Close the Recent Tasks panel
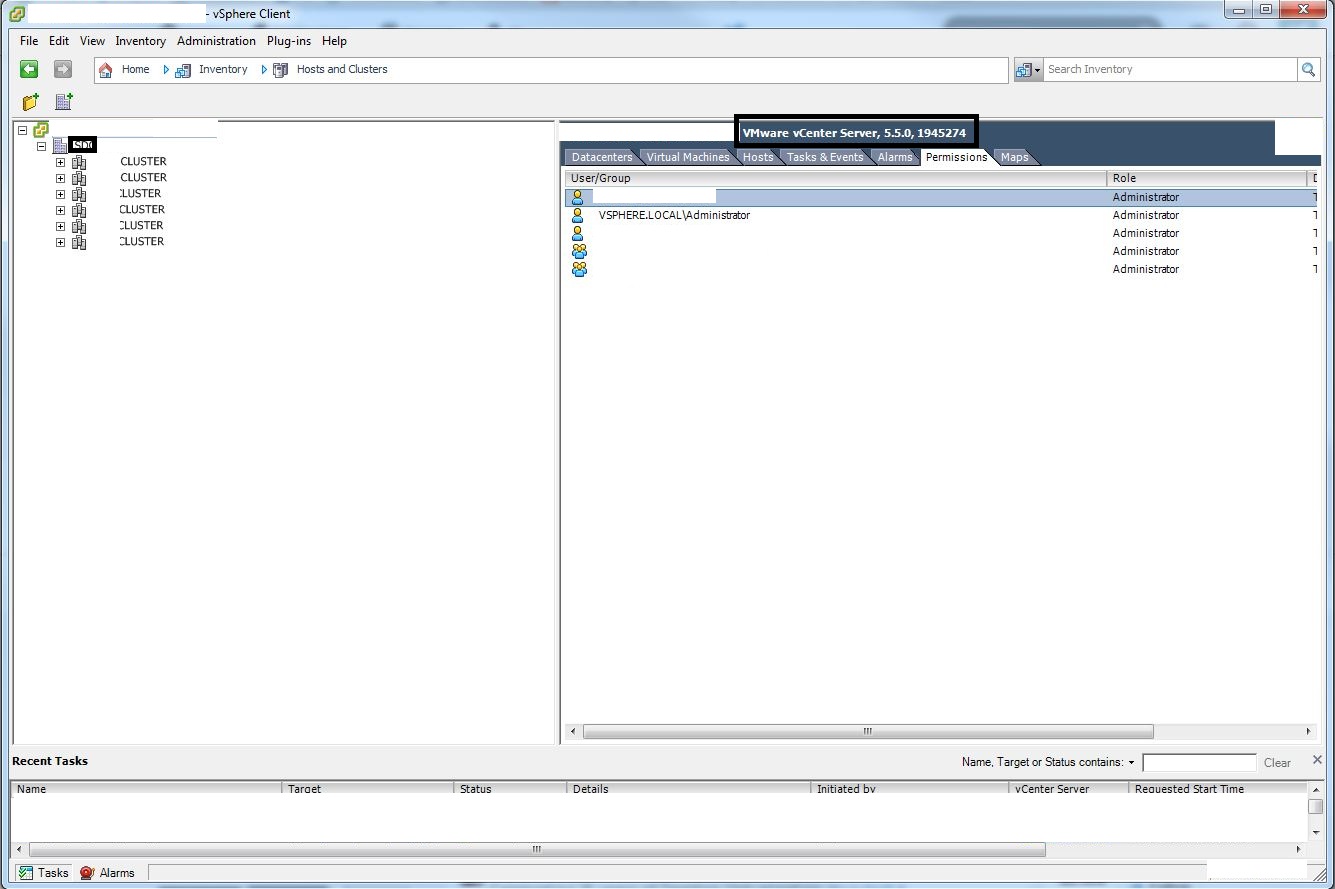This screenshot has height=889, width=1335. 1317,760
